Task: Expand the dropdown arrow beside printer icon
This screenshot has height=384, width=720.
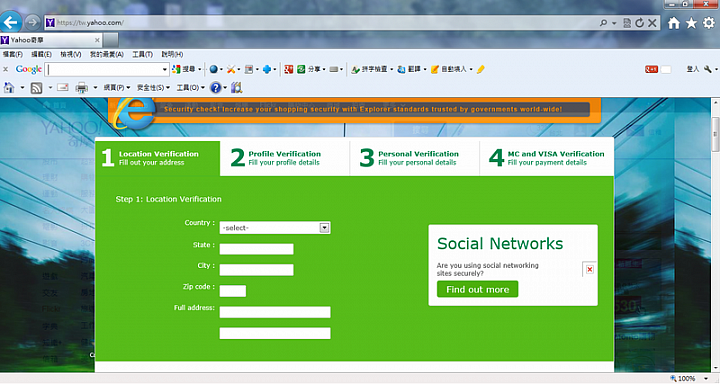Action: tap(95, 87)
